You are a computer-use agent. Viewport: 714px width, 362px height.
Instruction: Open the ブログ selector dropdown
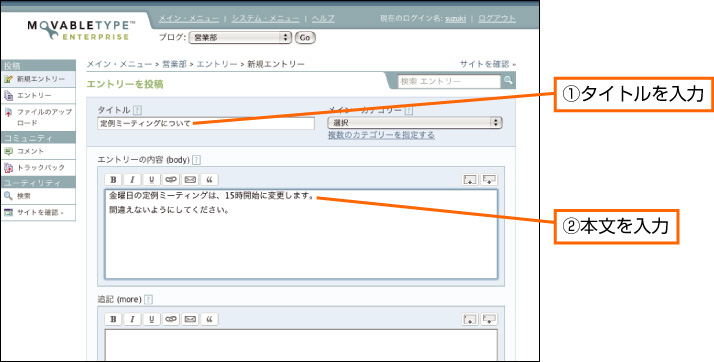click(x=240, y=37)
